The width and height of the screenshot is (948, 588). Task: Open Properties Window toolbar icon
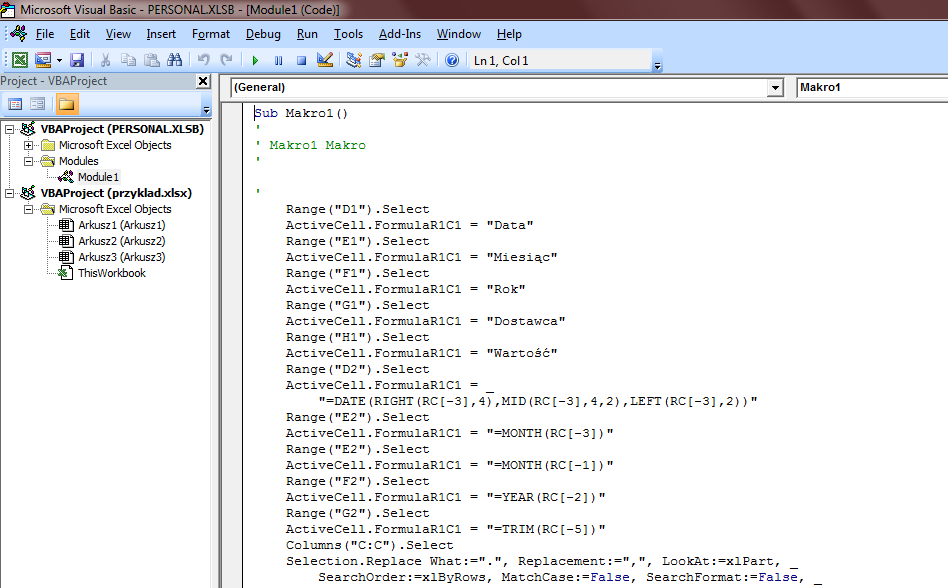point(377,60)
